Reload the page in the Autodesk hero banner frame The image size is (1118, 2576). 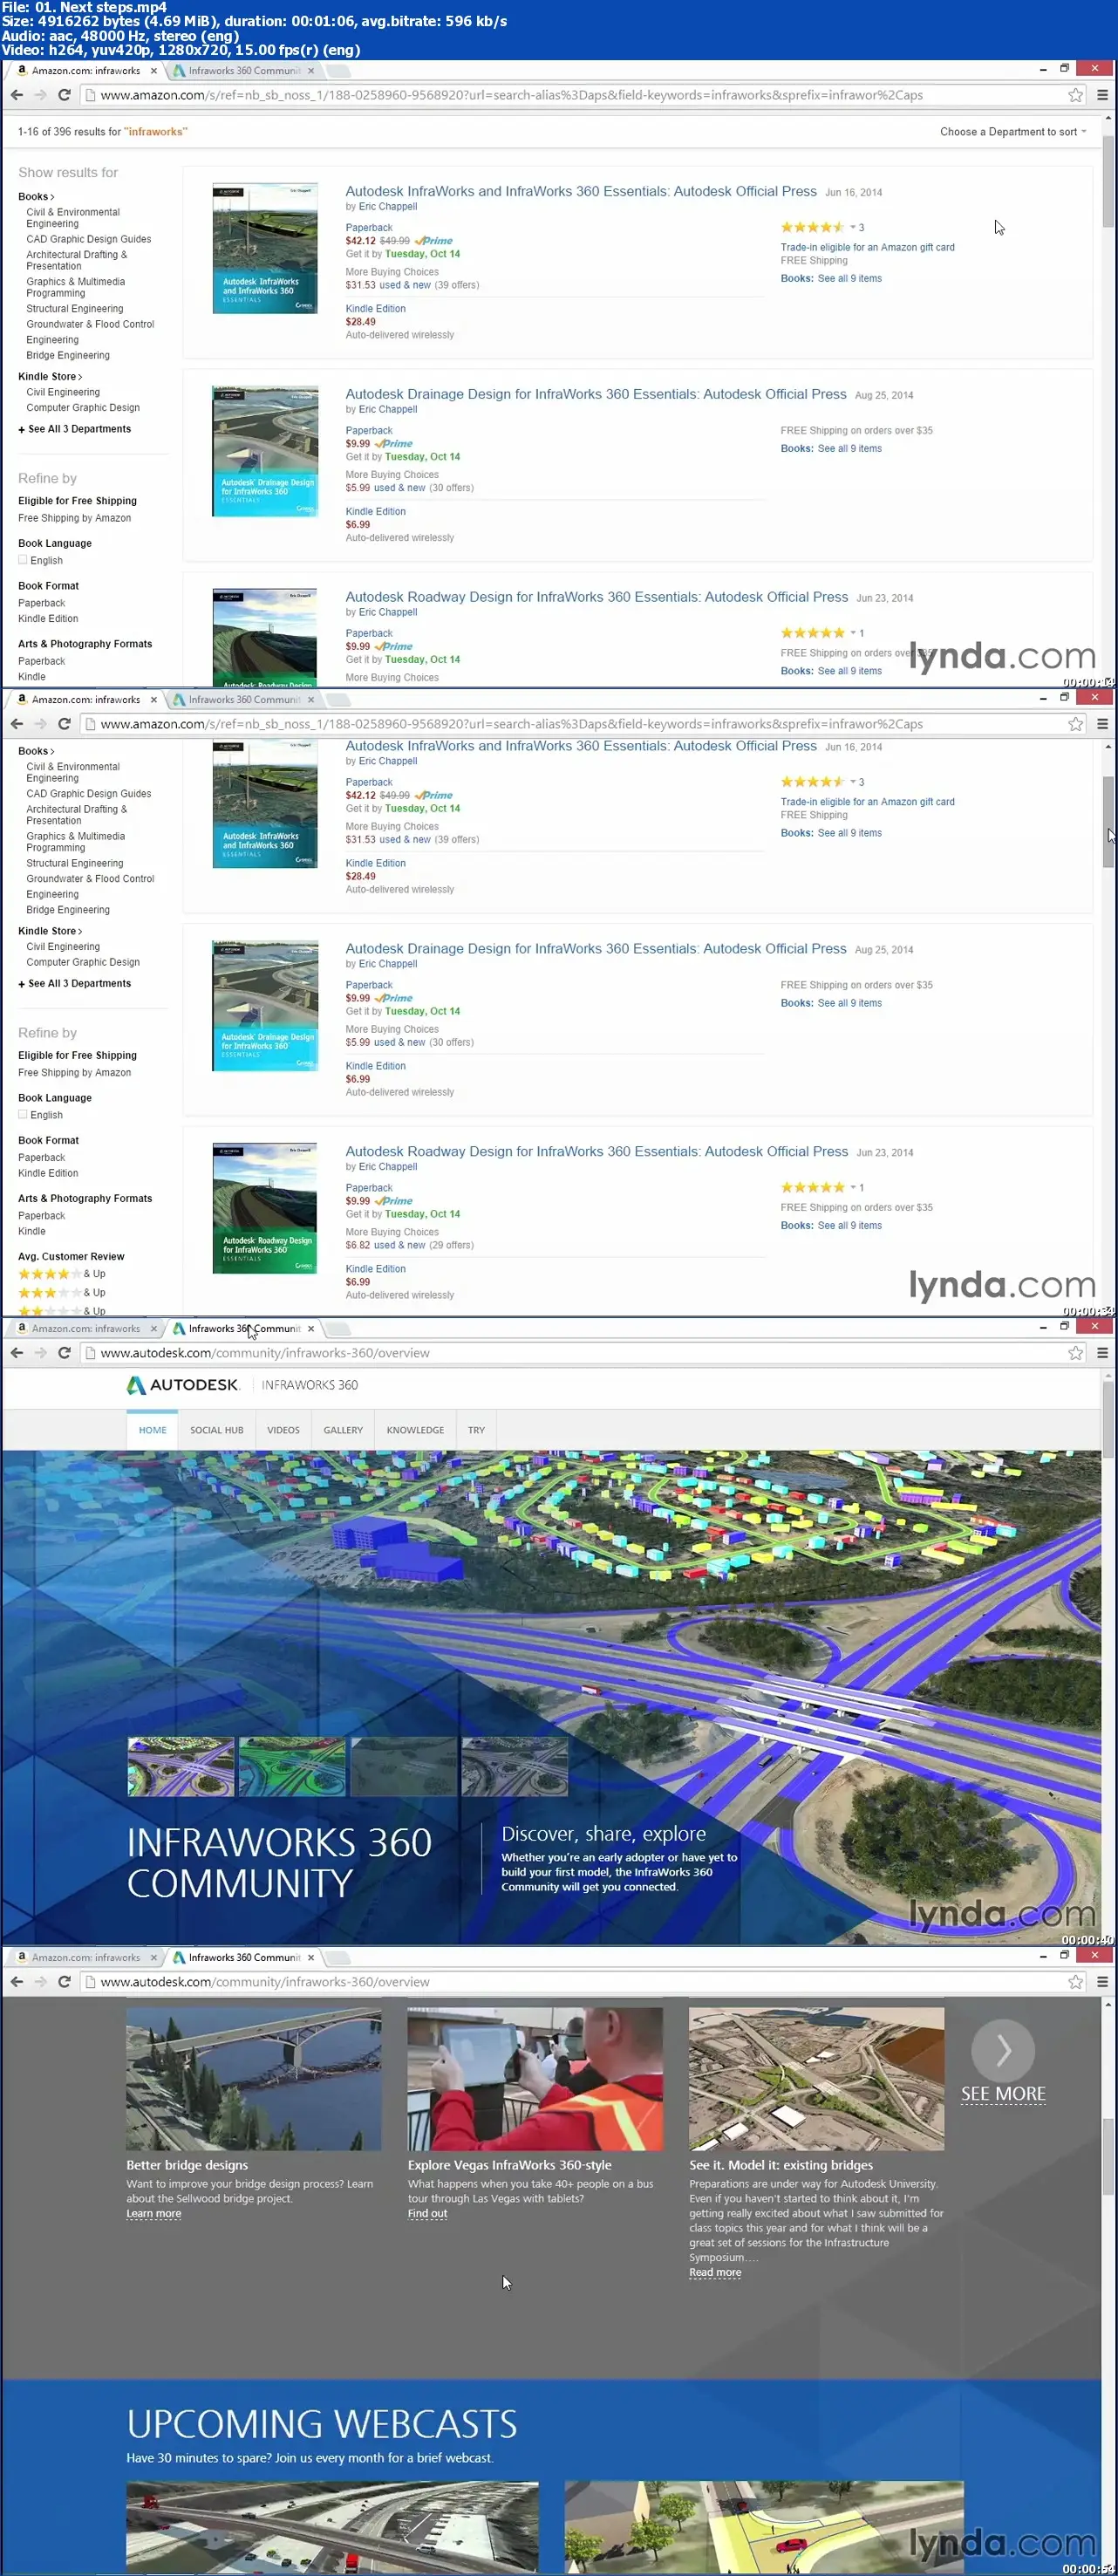pyautogui.click(x=64, y=1352)
